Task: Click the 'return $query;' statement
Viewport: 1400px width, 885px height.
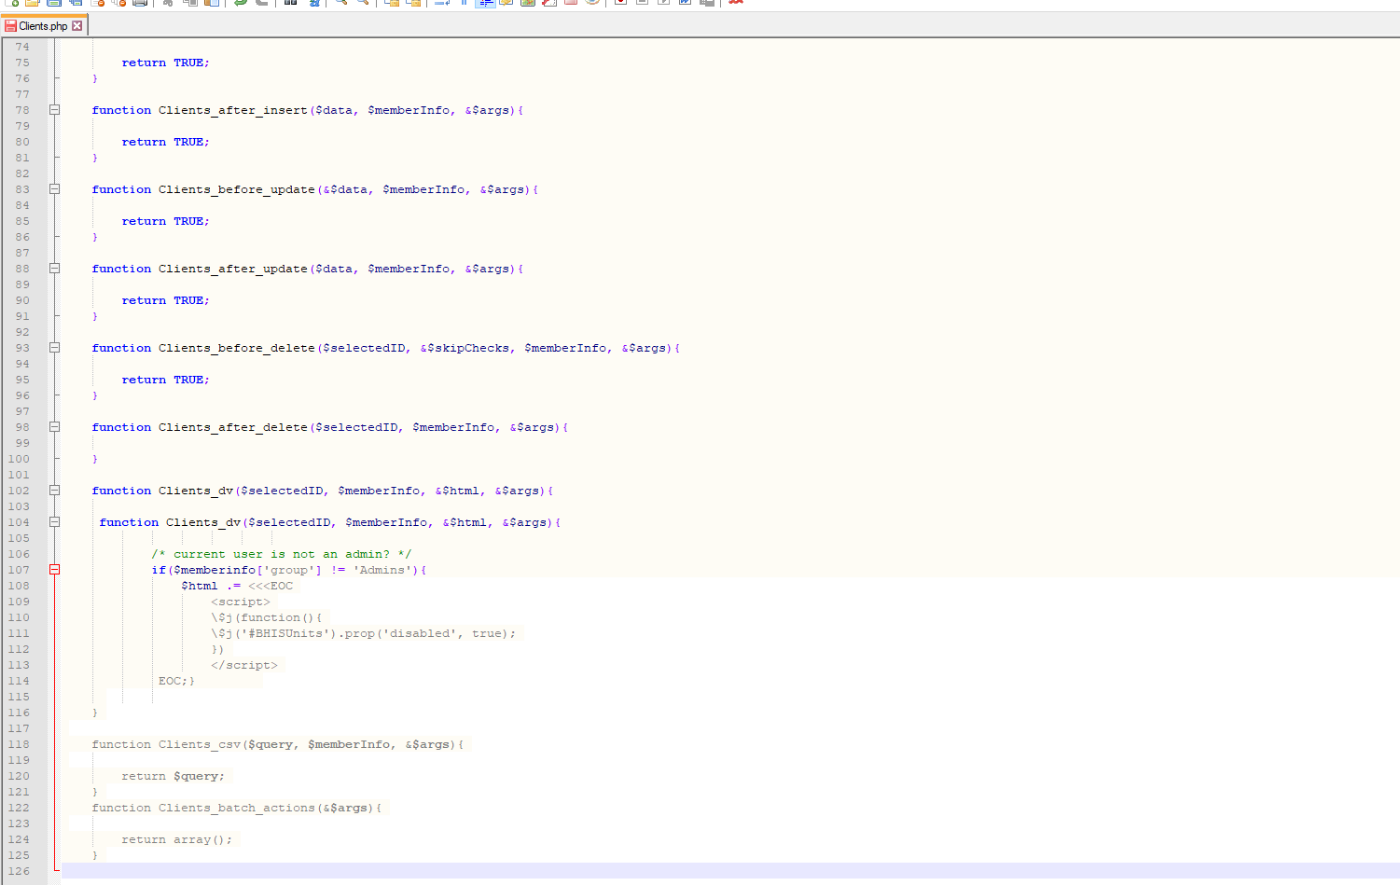Action: tap(174, 776)
